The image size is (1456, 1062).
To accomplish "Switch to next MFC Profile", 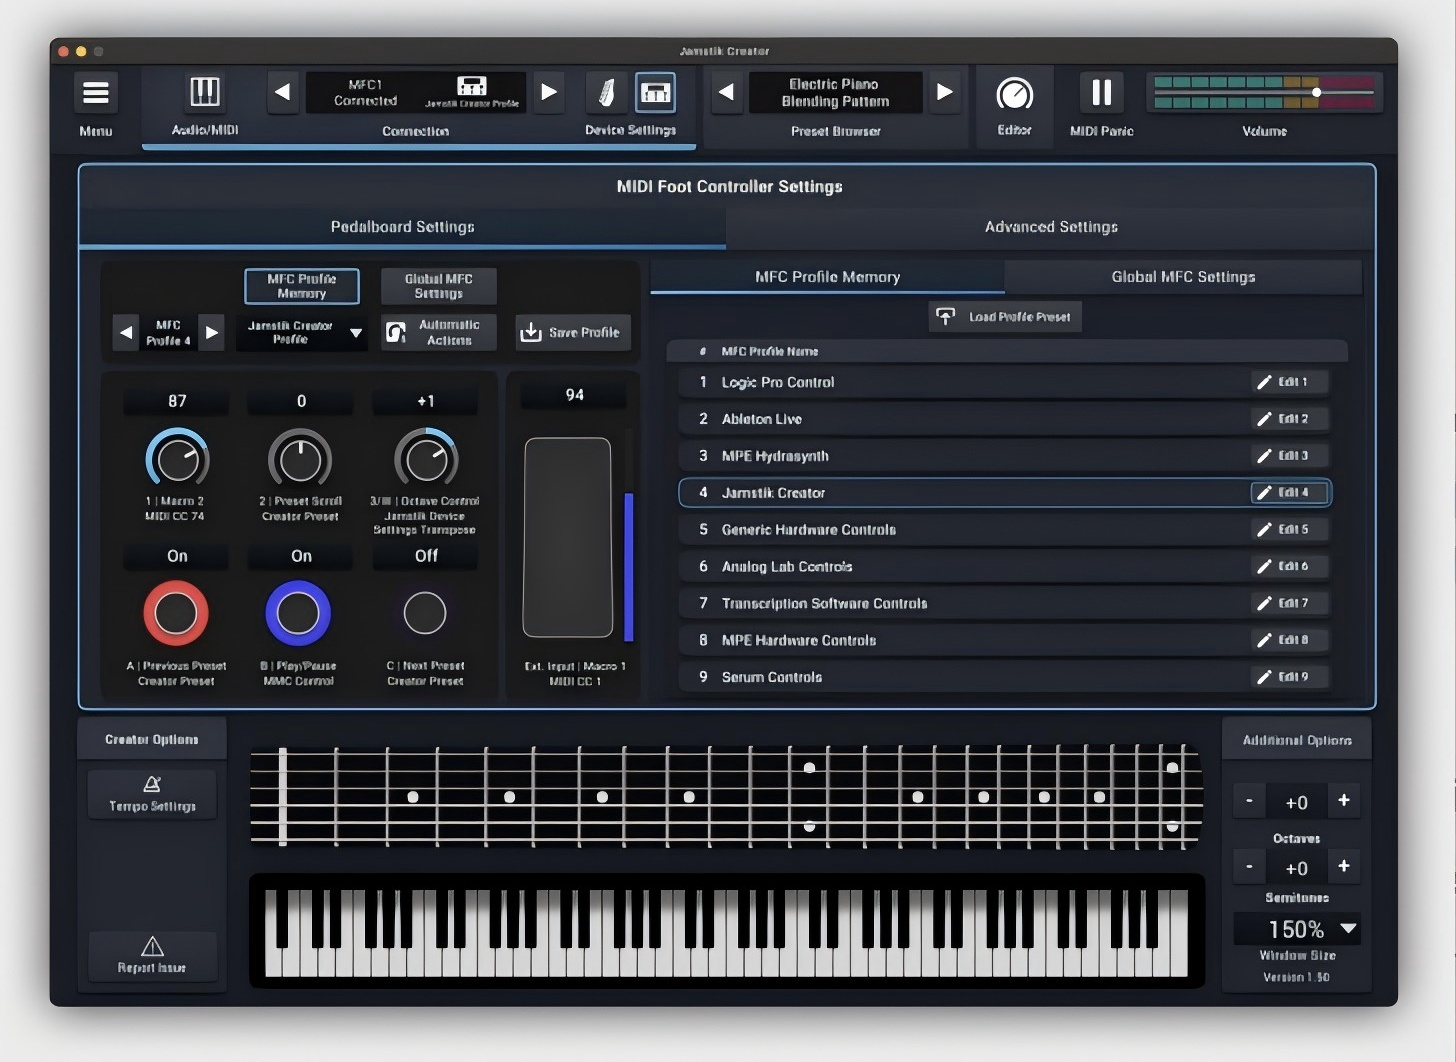I will coord(211,332).
